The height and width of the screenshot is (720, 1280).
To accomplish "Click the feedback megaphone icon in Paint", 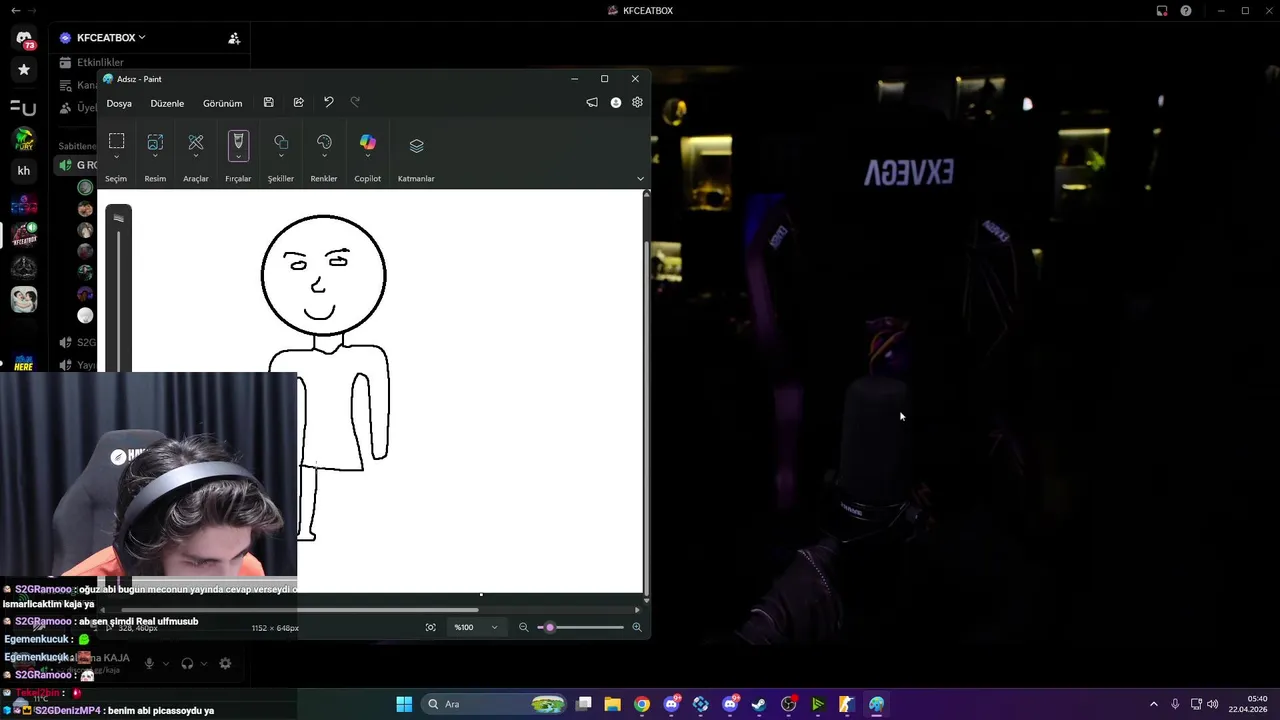I will pos(592,103).
